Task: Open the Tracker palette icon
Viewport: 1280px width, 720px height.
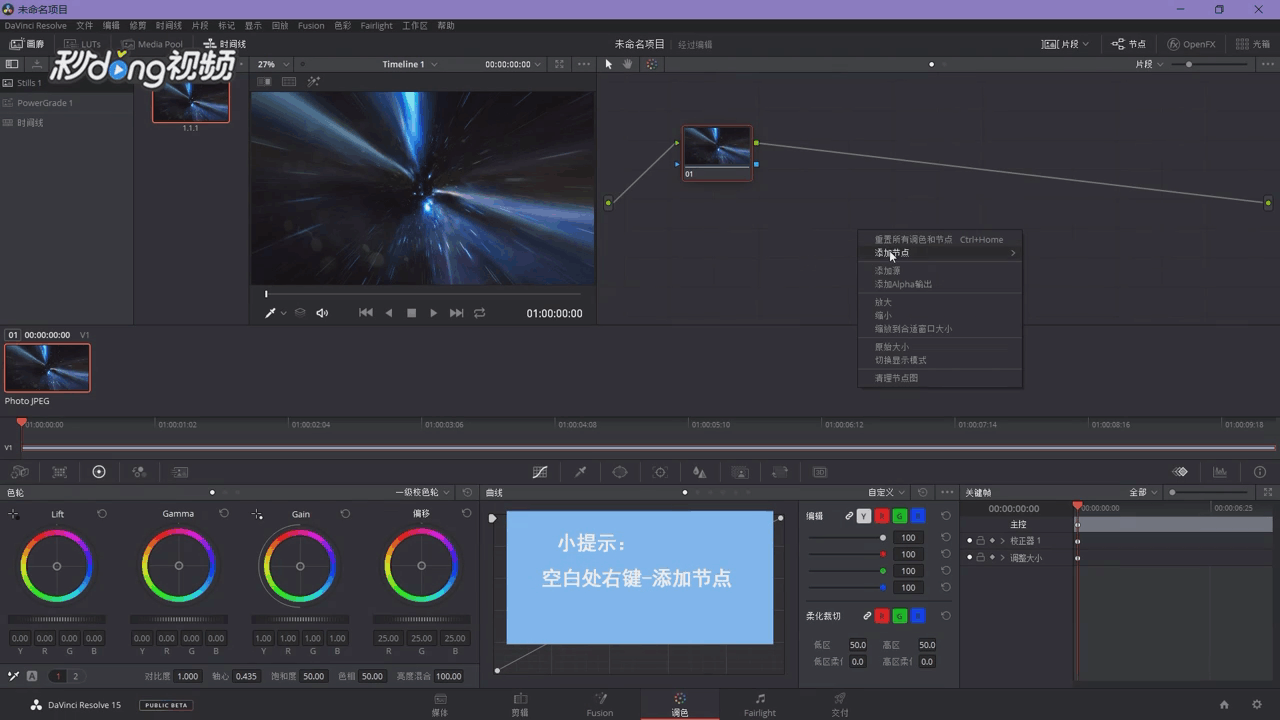Action: click(x=660, y=472)
